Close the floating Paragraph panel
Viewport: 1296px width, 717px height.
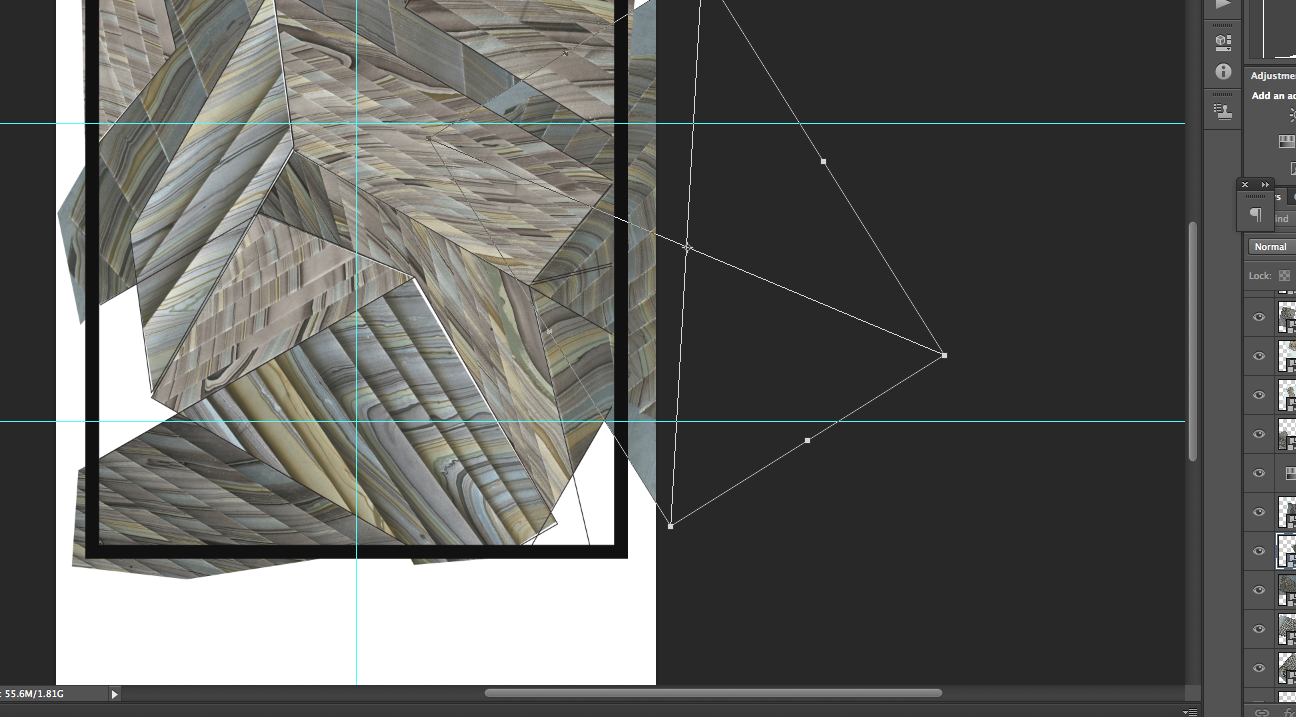[1245, 185]
